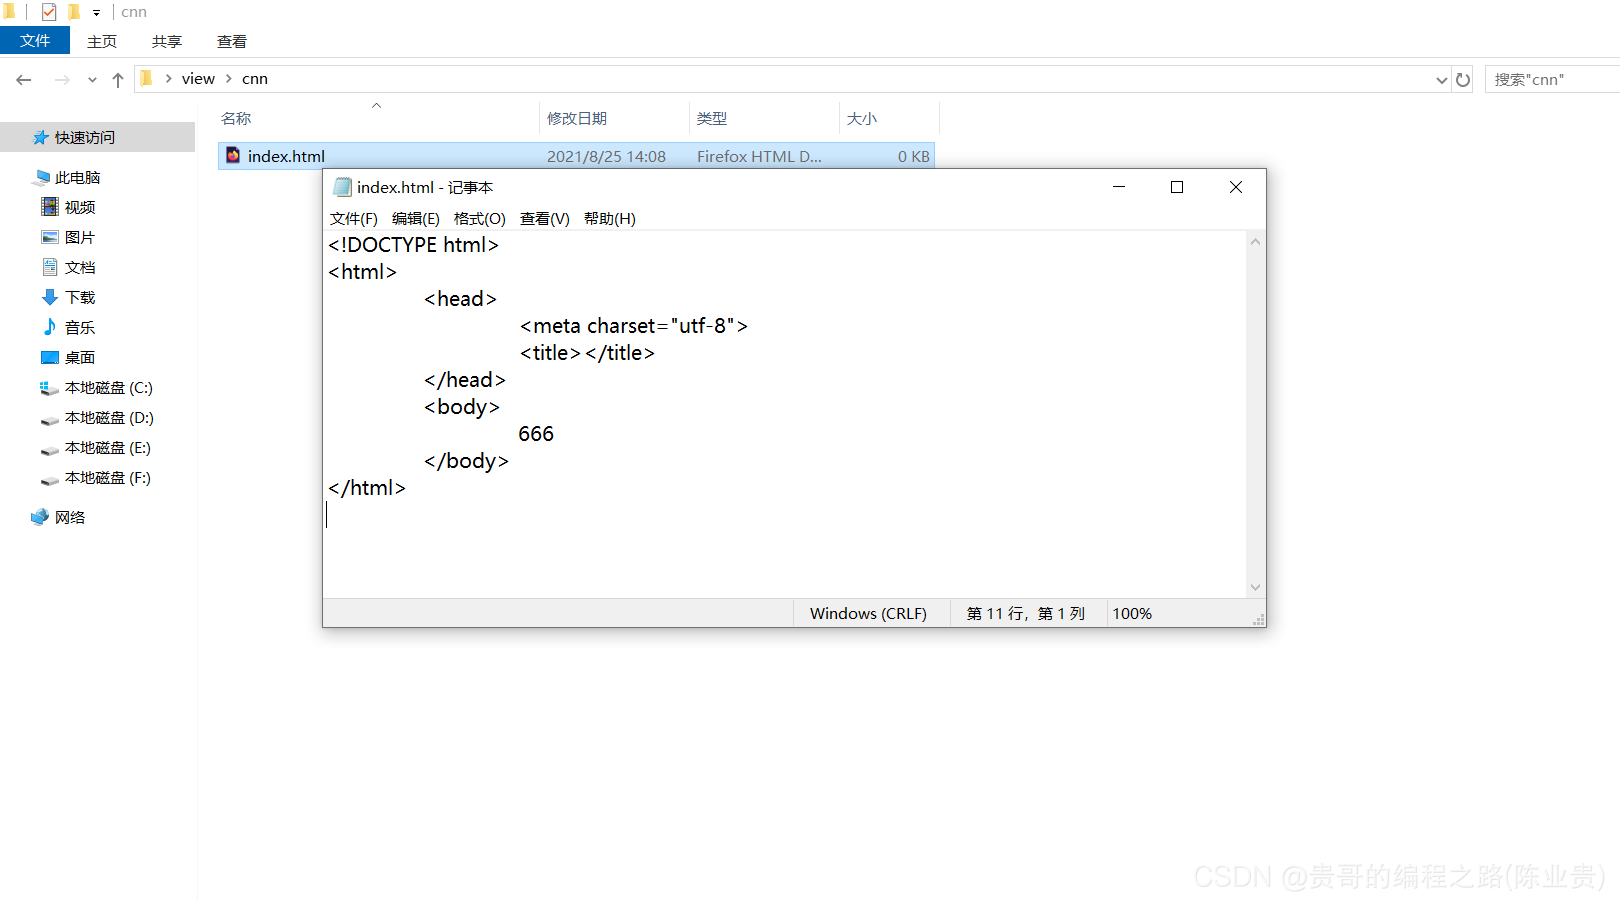Open Notepad Edit(E) menu

416,218
